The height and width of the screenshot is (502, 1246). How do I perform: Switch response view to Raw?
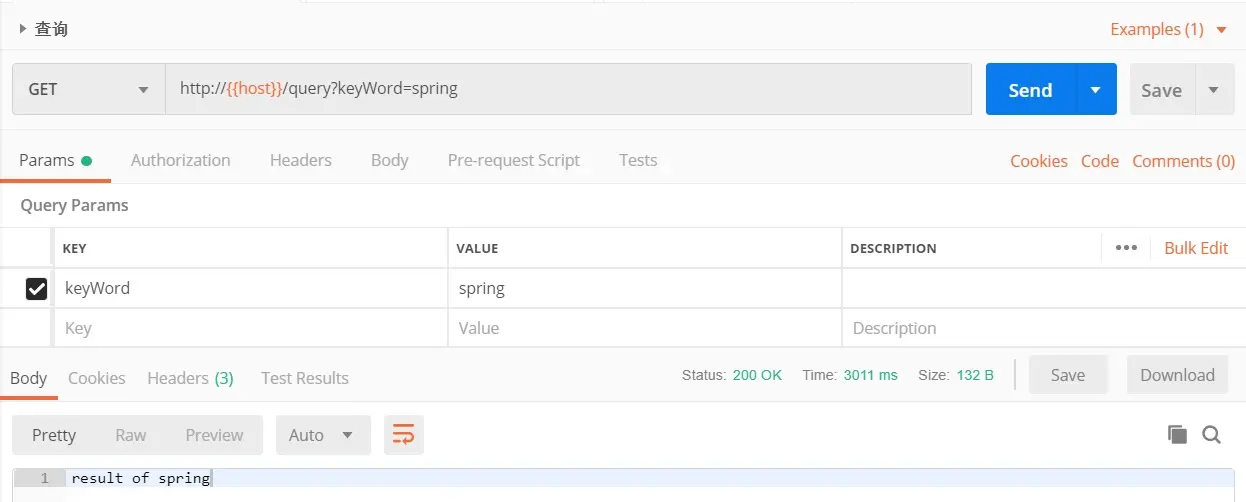click(130, 435)
